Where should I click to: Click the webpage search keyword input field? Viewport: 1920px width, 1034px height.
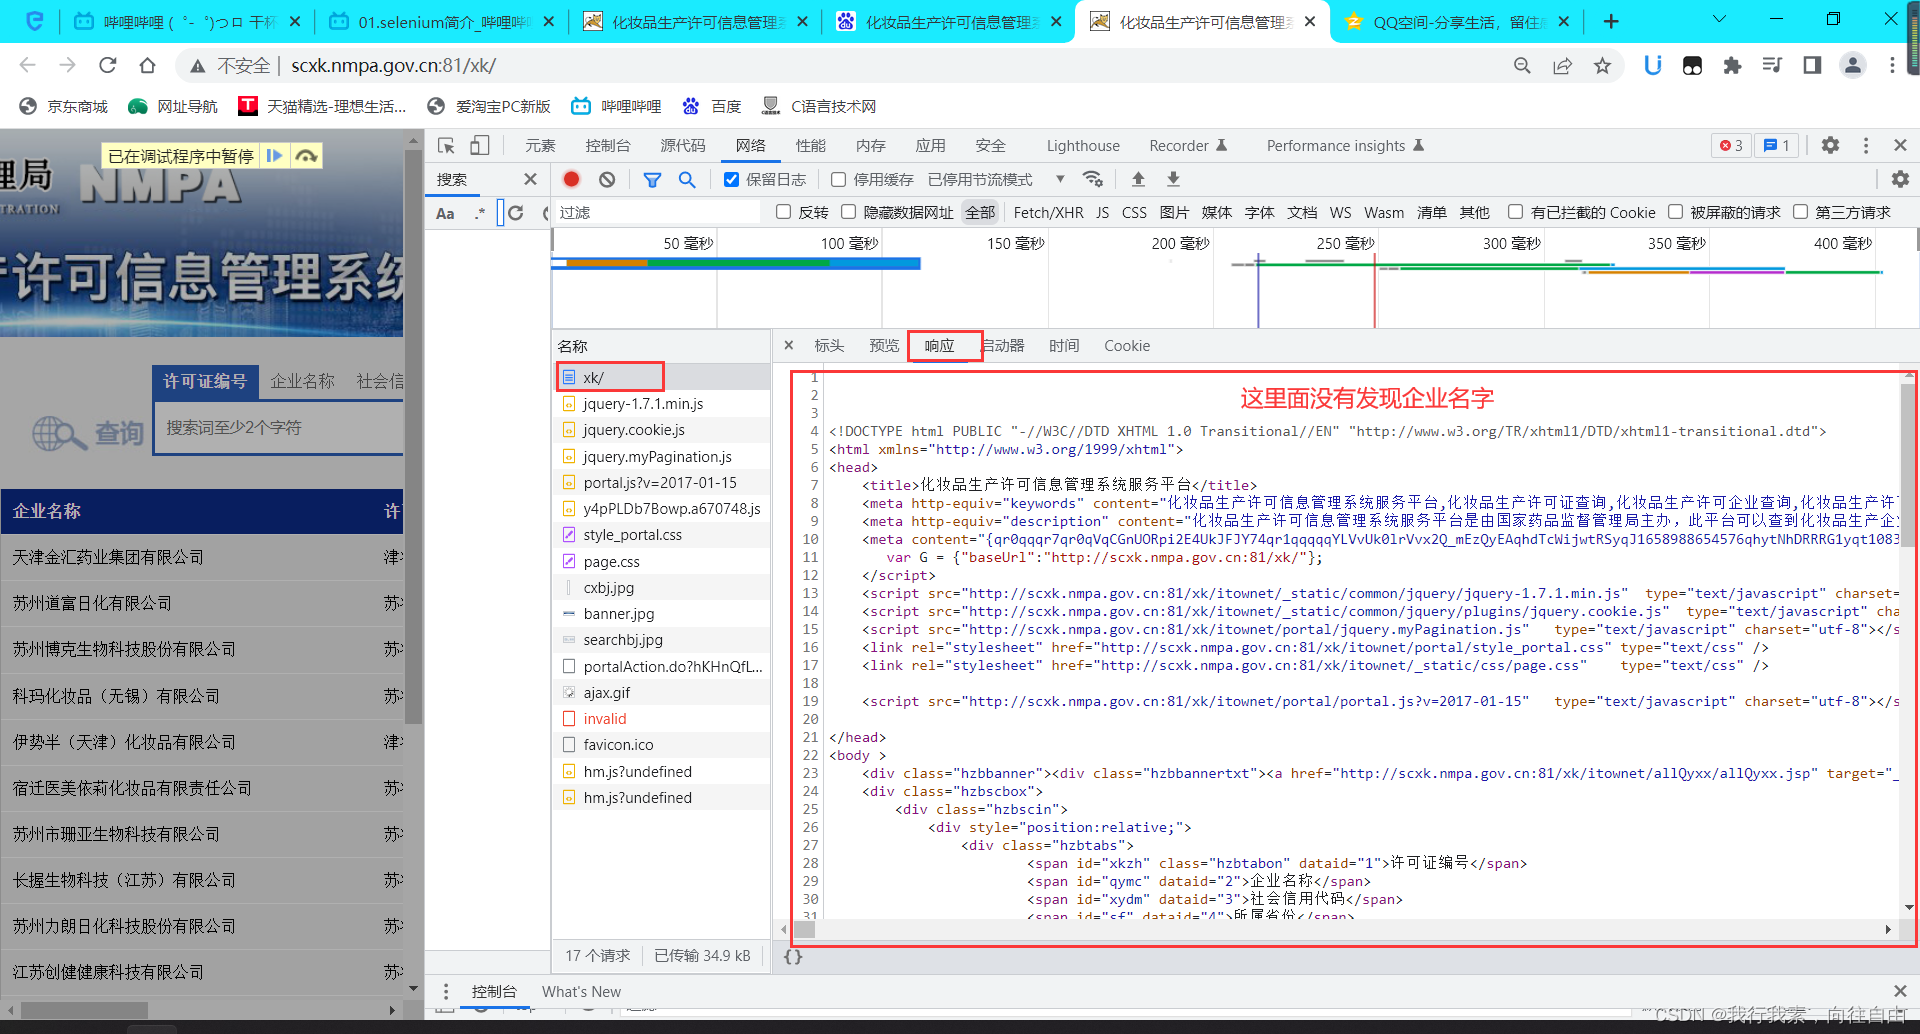280,428
